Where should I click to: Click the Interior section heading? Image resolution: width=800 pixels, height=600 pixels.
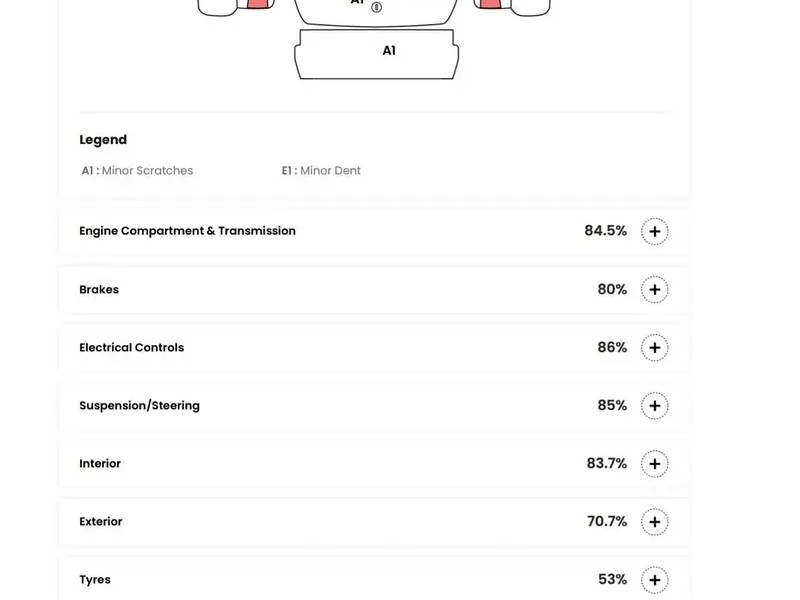100,464
